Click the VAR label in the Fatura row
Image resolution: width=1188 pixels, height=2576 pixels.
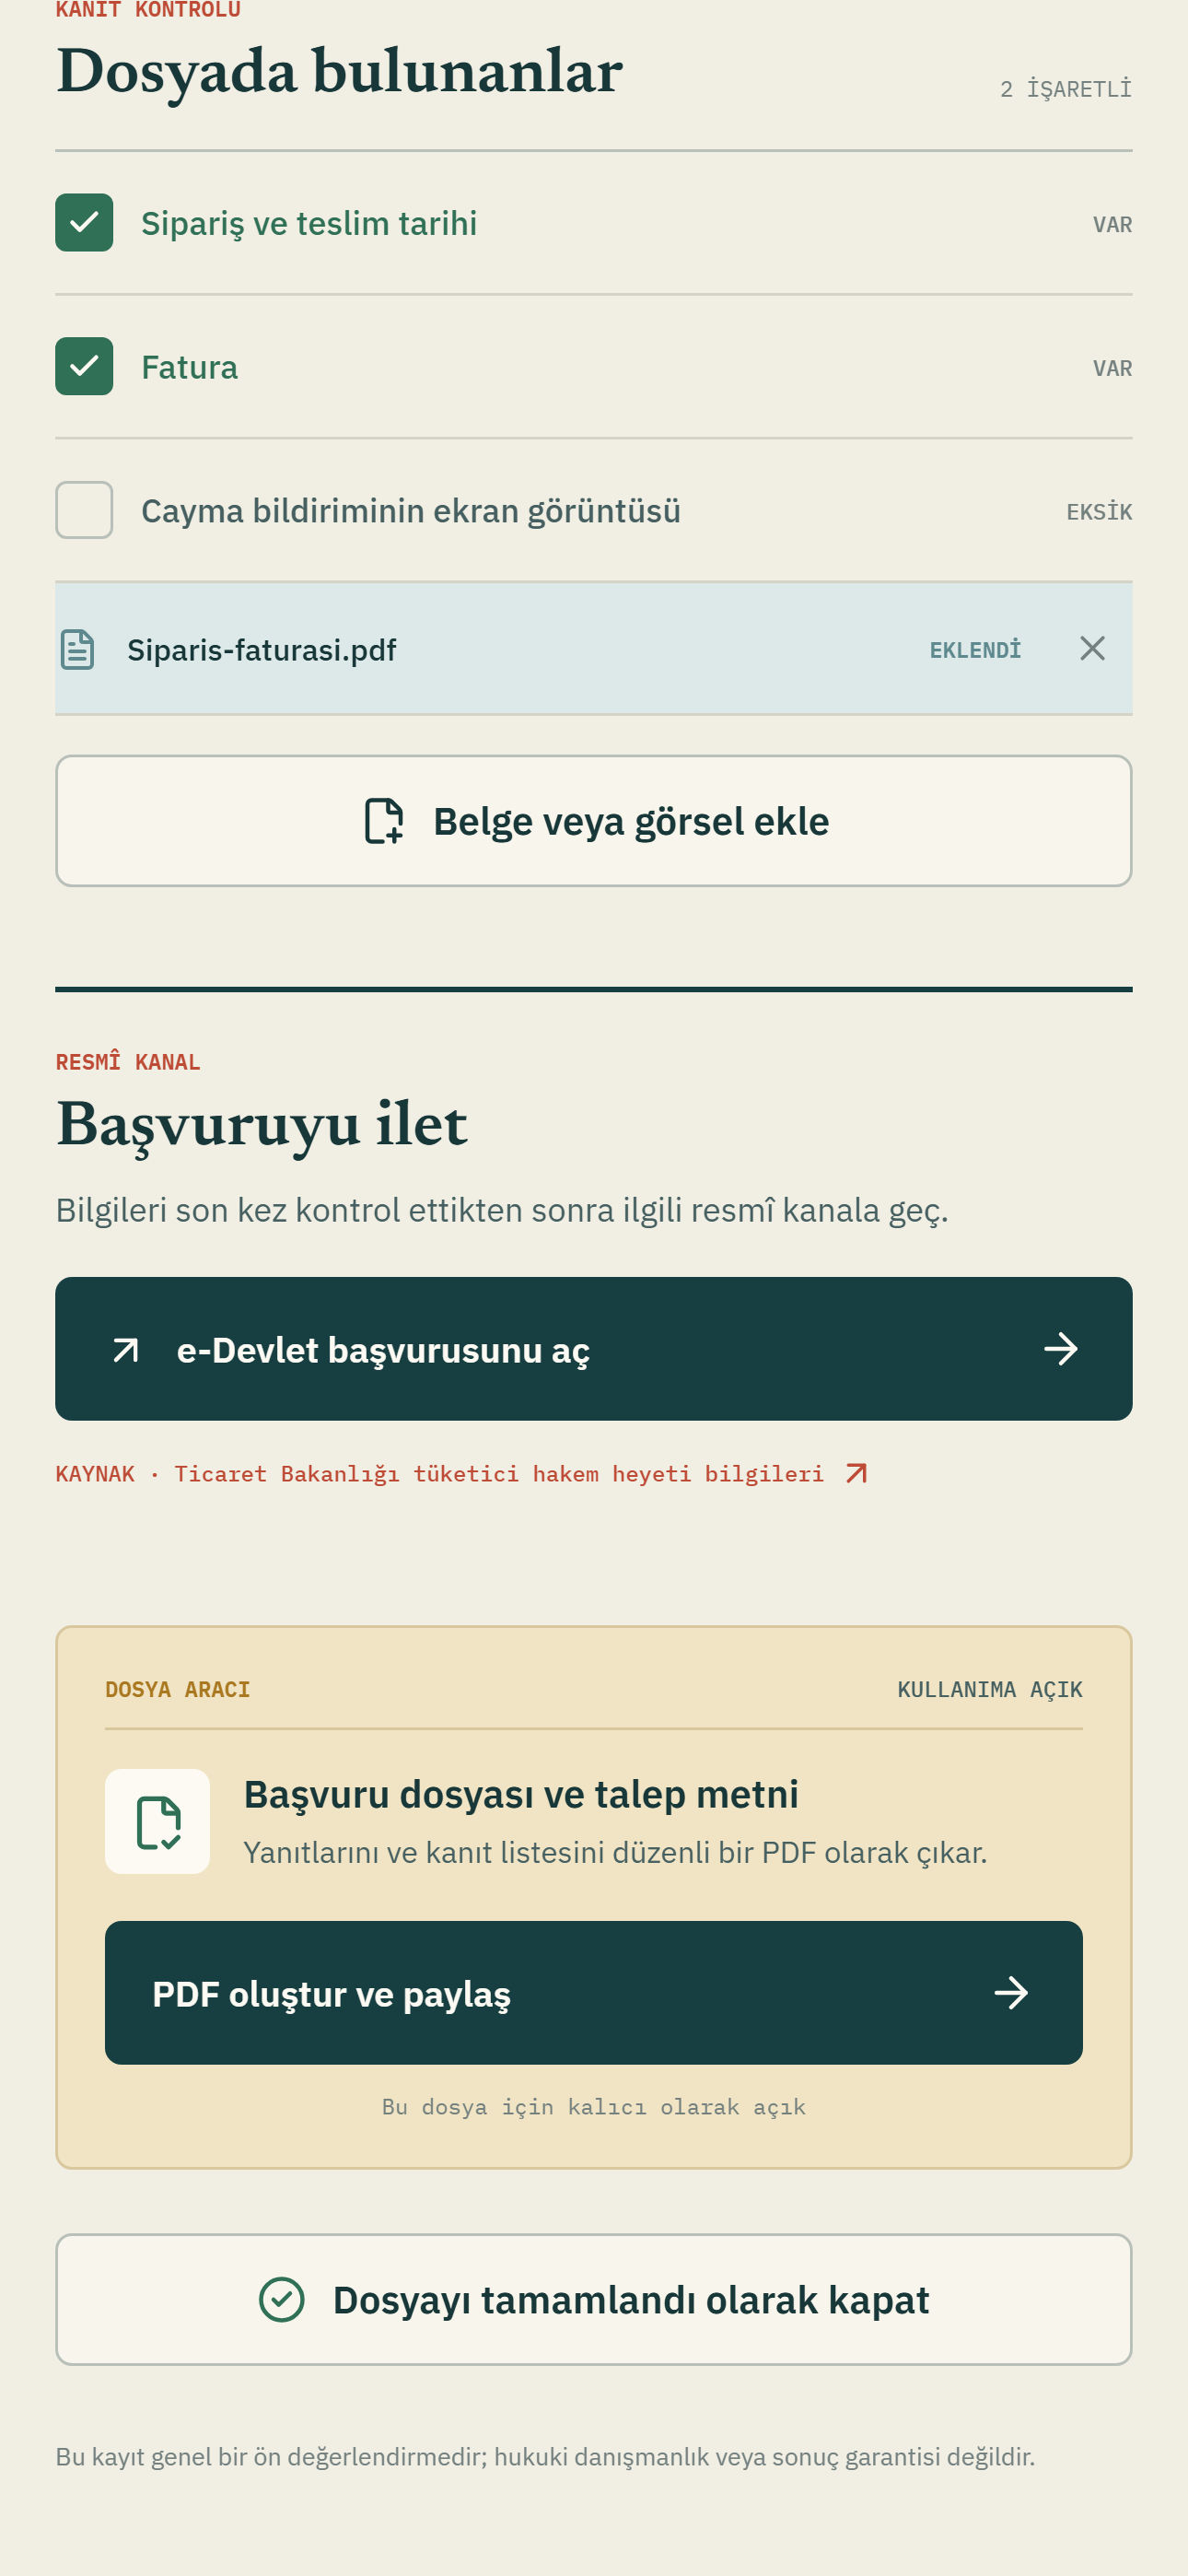[1112, 368]
